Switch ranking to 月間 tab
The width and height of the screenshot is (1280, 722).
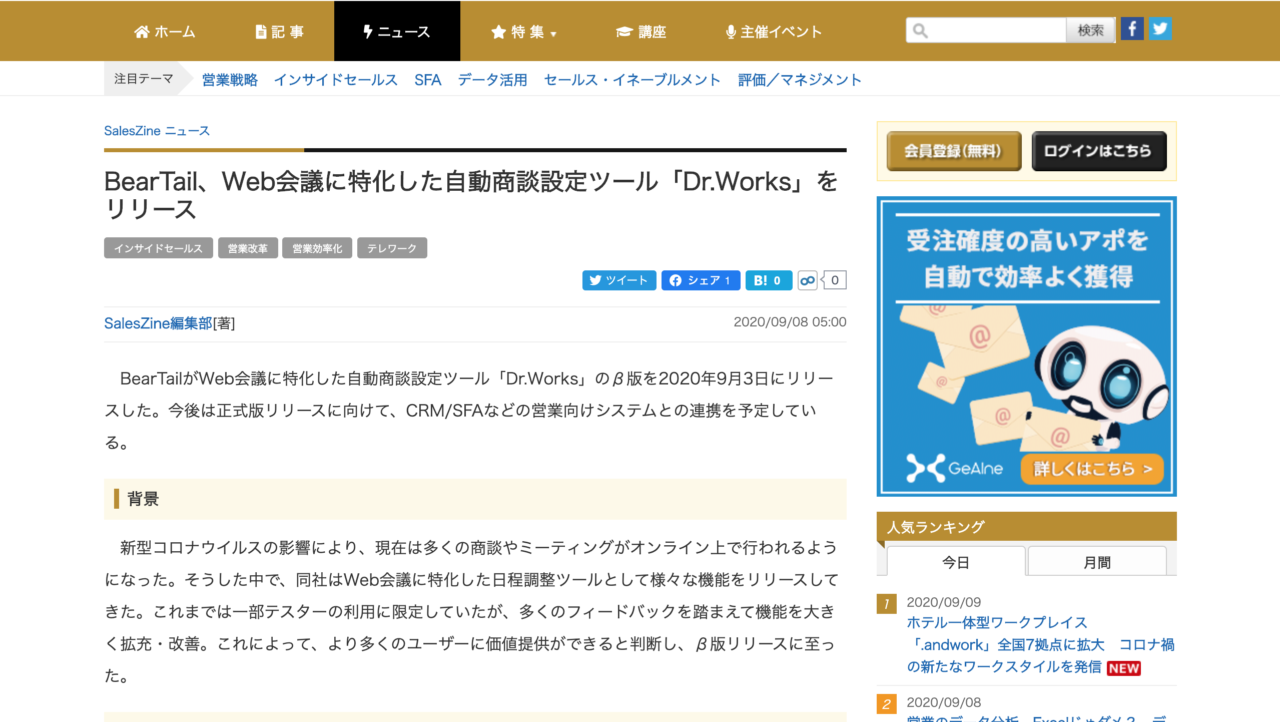point(1097,562)
